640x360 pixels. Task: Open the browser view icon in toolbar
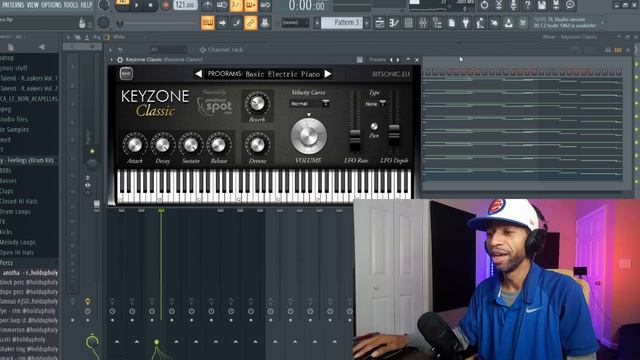(437, 23)
